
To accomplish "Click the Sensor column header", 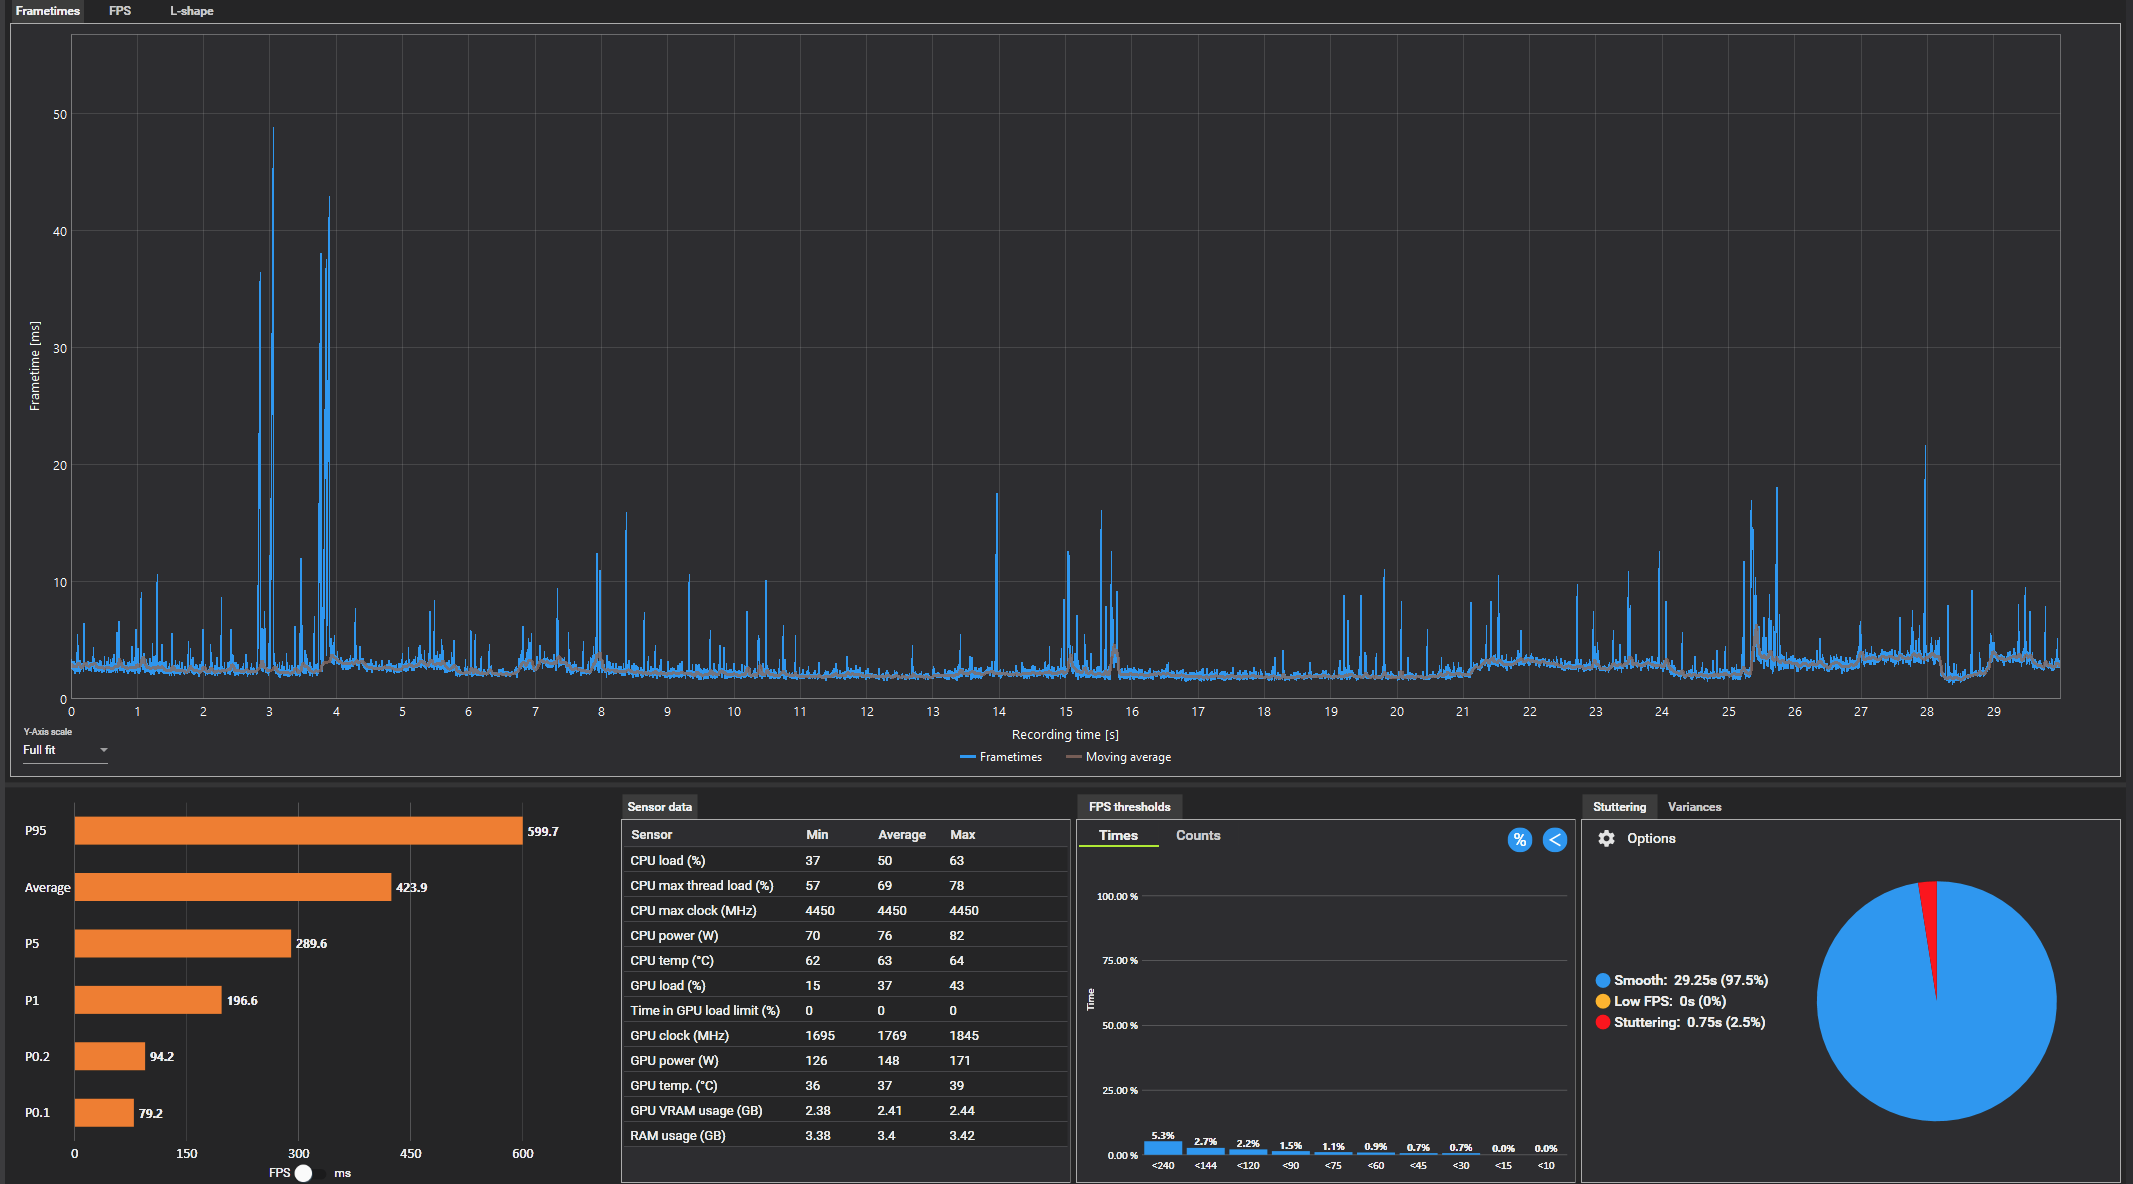I will coord(651,834).
